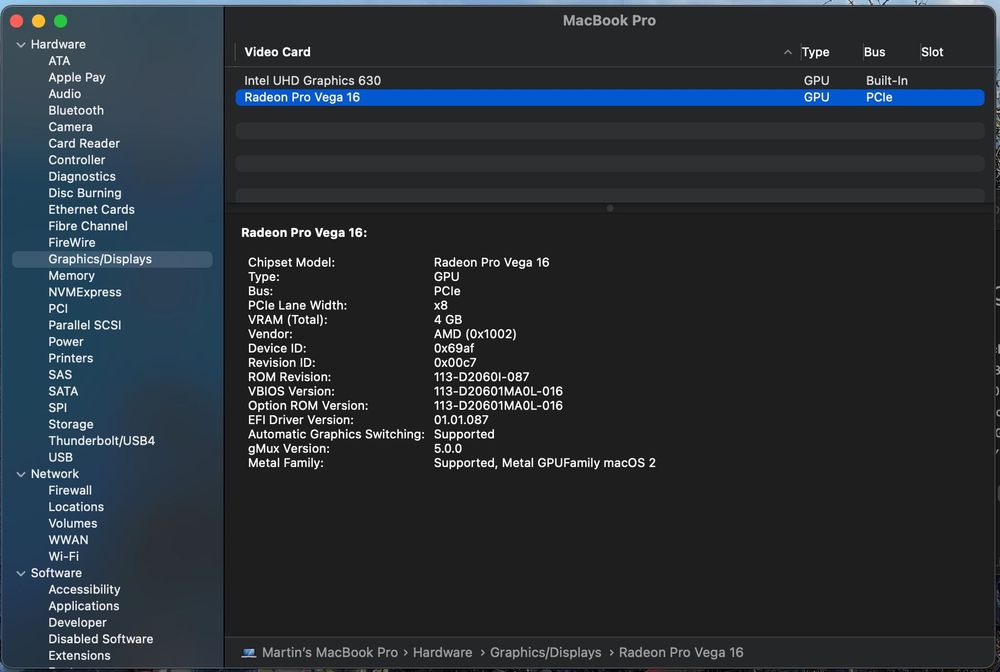The width and height of the screenshot is (1000, 672).
Task: Sort by the Video Card column header
Action: (277, 52)
